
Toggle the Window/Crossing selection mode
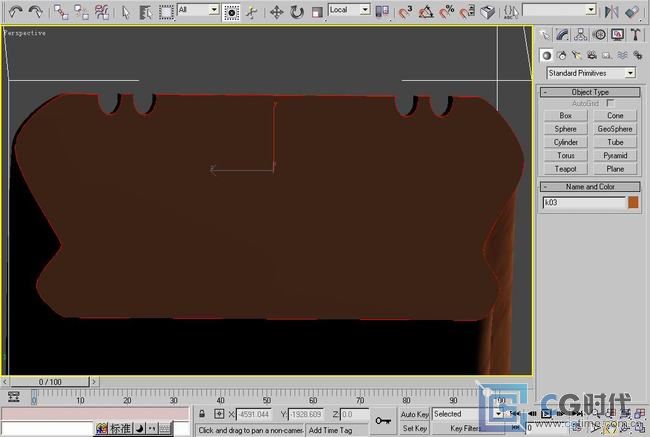click(x=231, y=12)
